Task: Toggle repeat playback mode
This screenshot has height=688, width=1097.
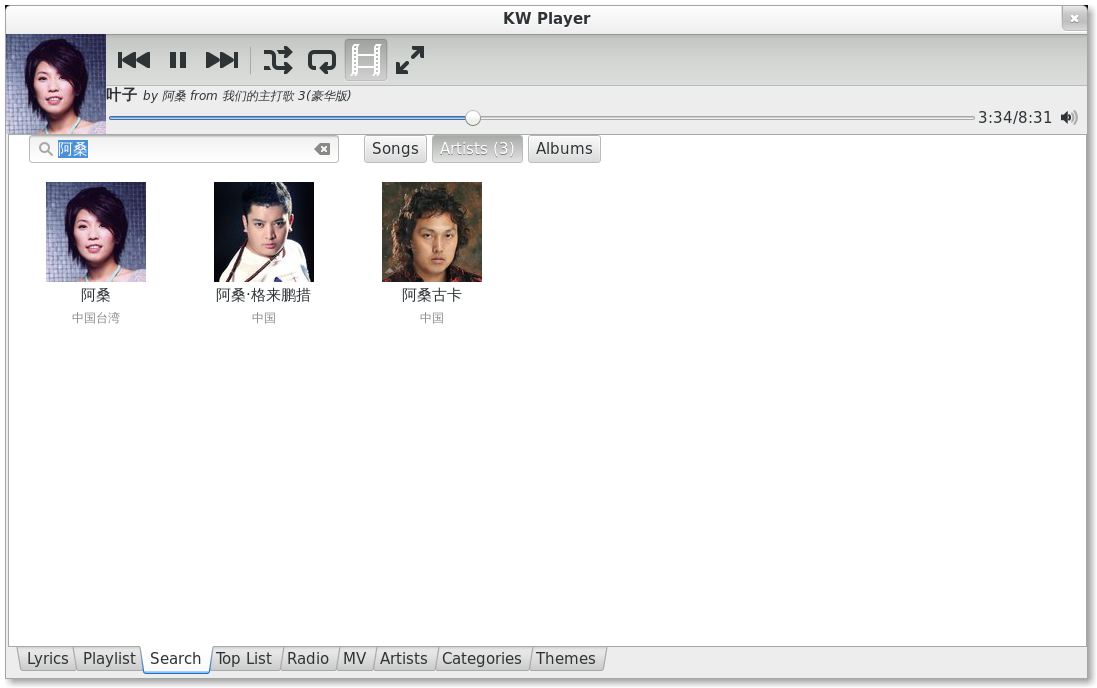Action: (x=322, y=60)
